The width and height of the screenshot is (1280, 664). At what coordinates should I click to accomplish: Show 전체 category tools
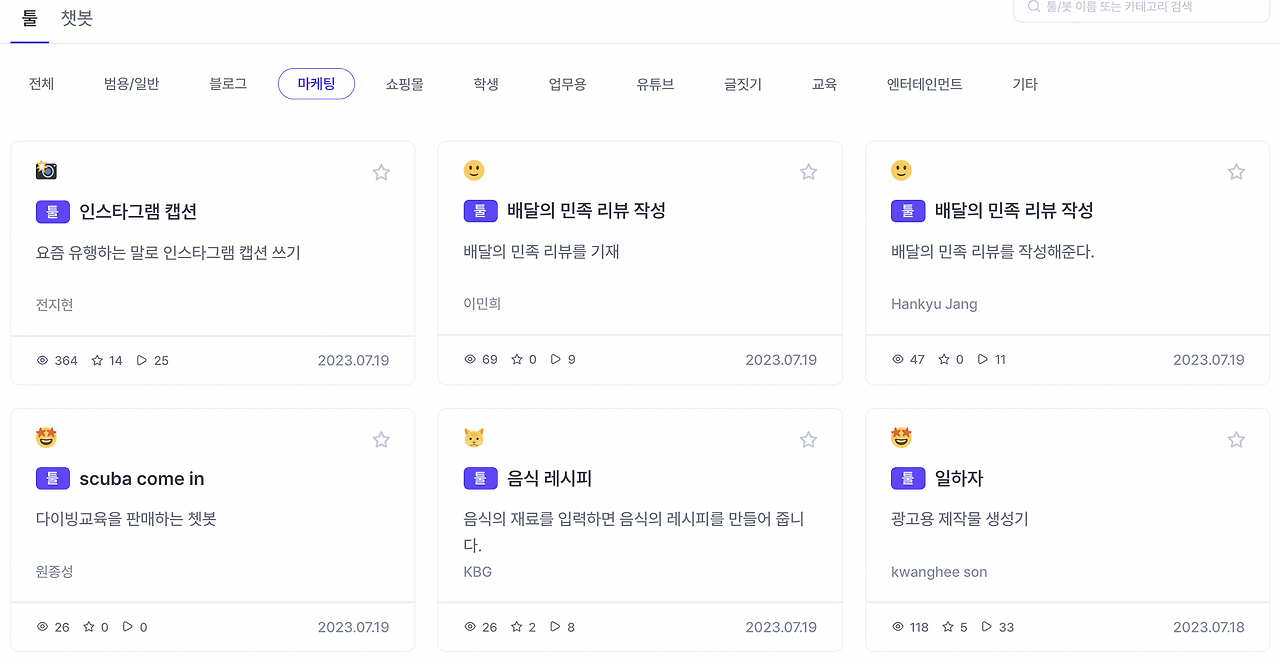point(41,84)
